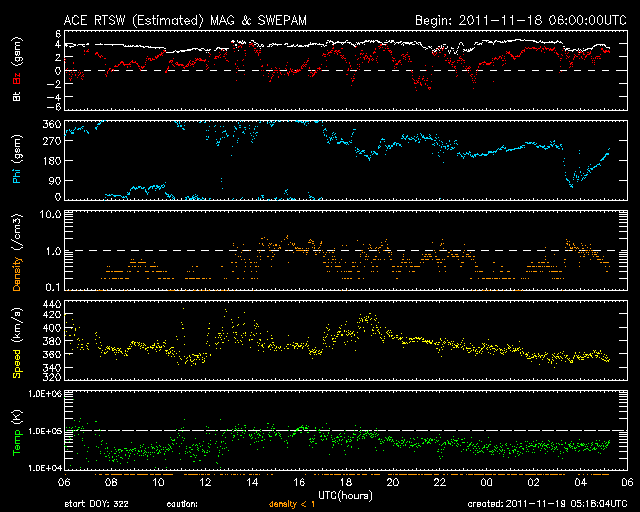Click the '90' tick on Phi axis
640x512 pixels.
coord(55,180)
